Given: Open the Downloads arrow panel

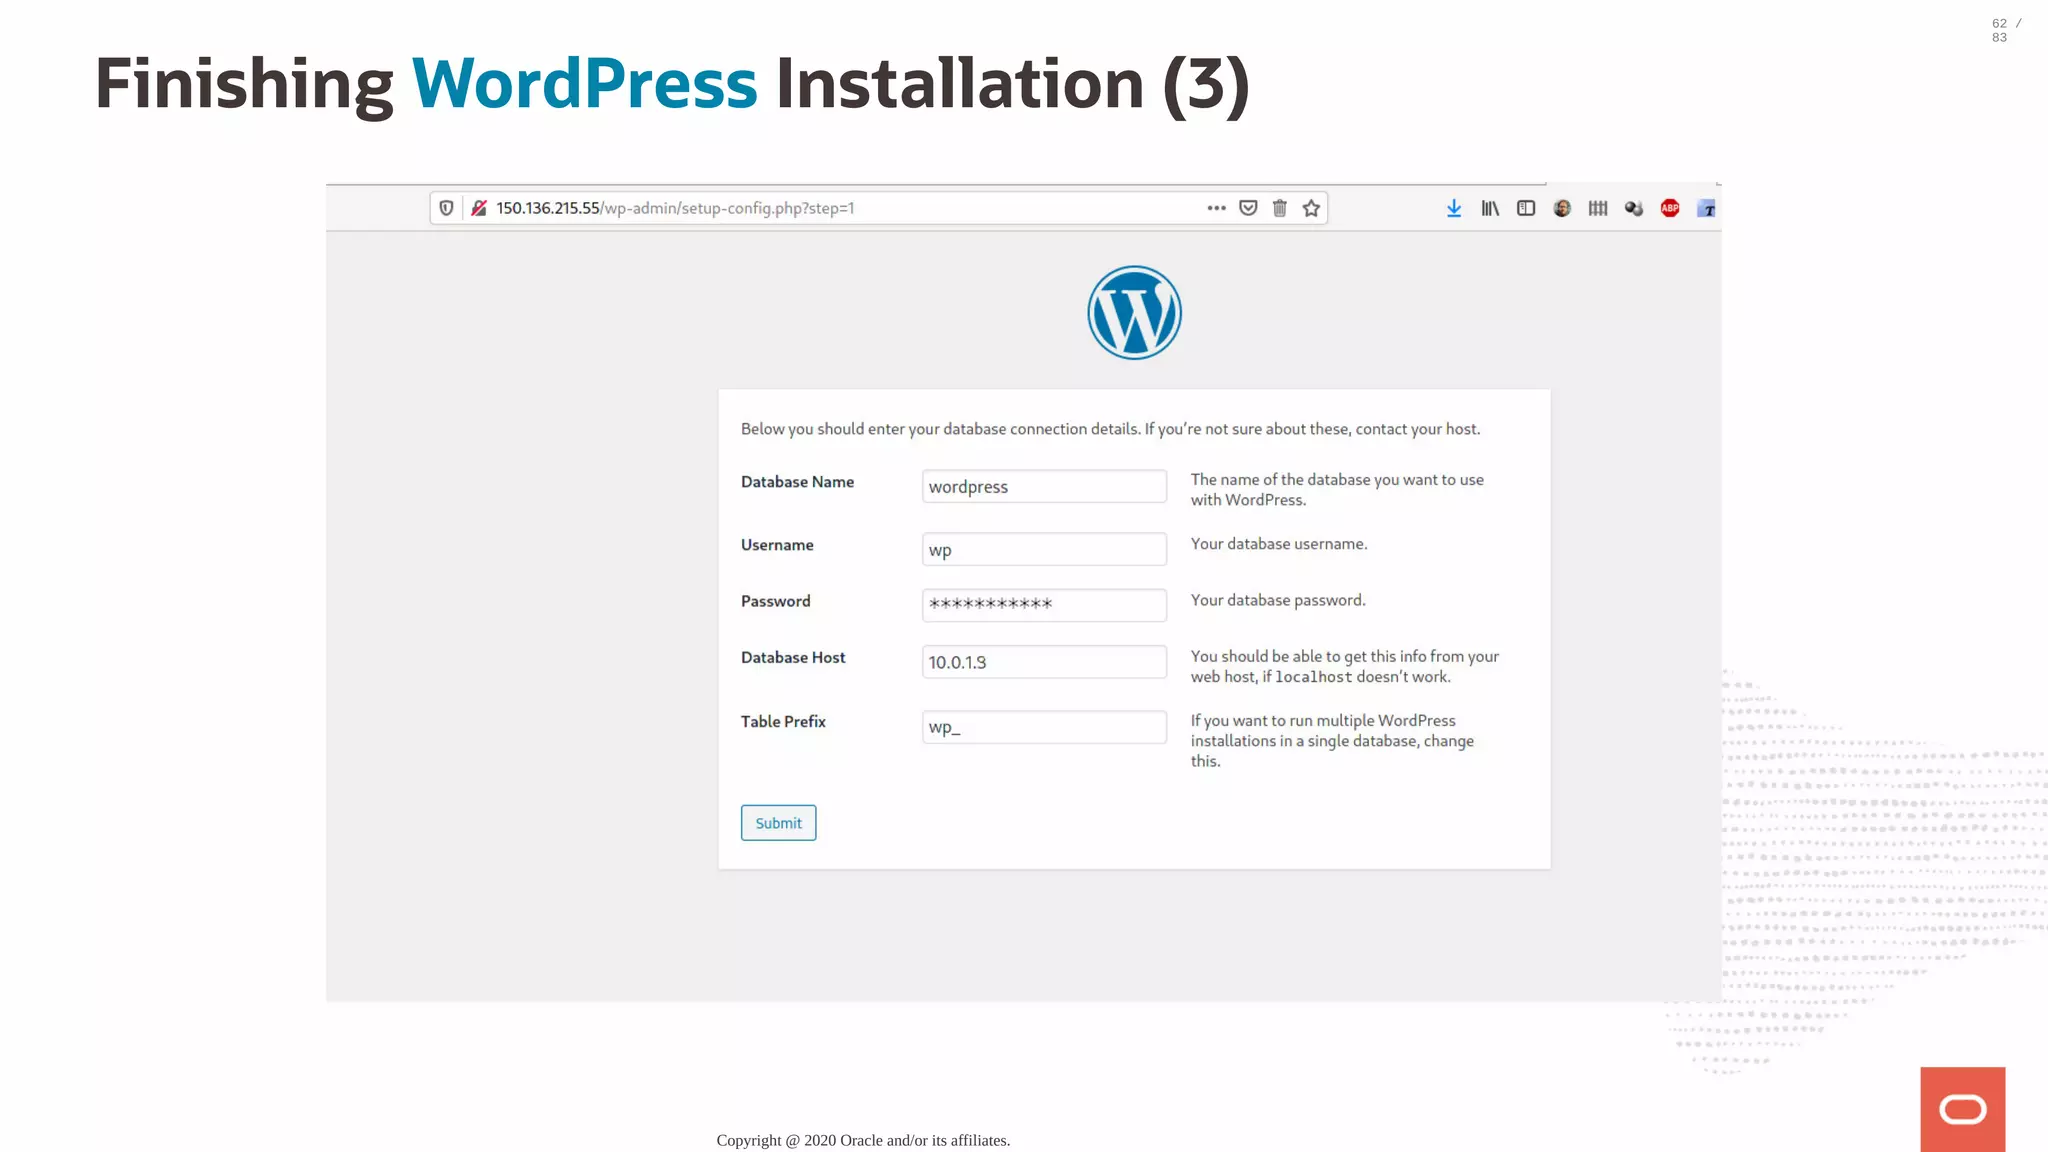Looking at the screenshot, I should pos(1454,208).
